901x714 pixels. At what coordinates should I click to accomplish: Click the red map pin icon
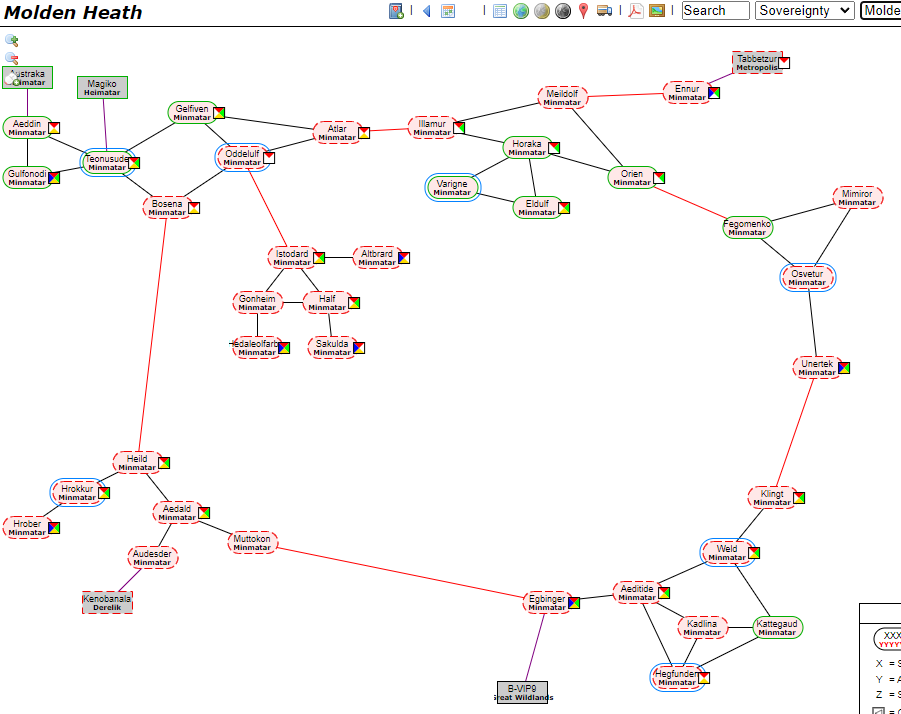click(x=583, y=11)
